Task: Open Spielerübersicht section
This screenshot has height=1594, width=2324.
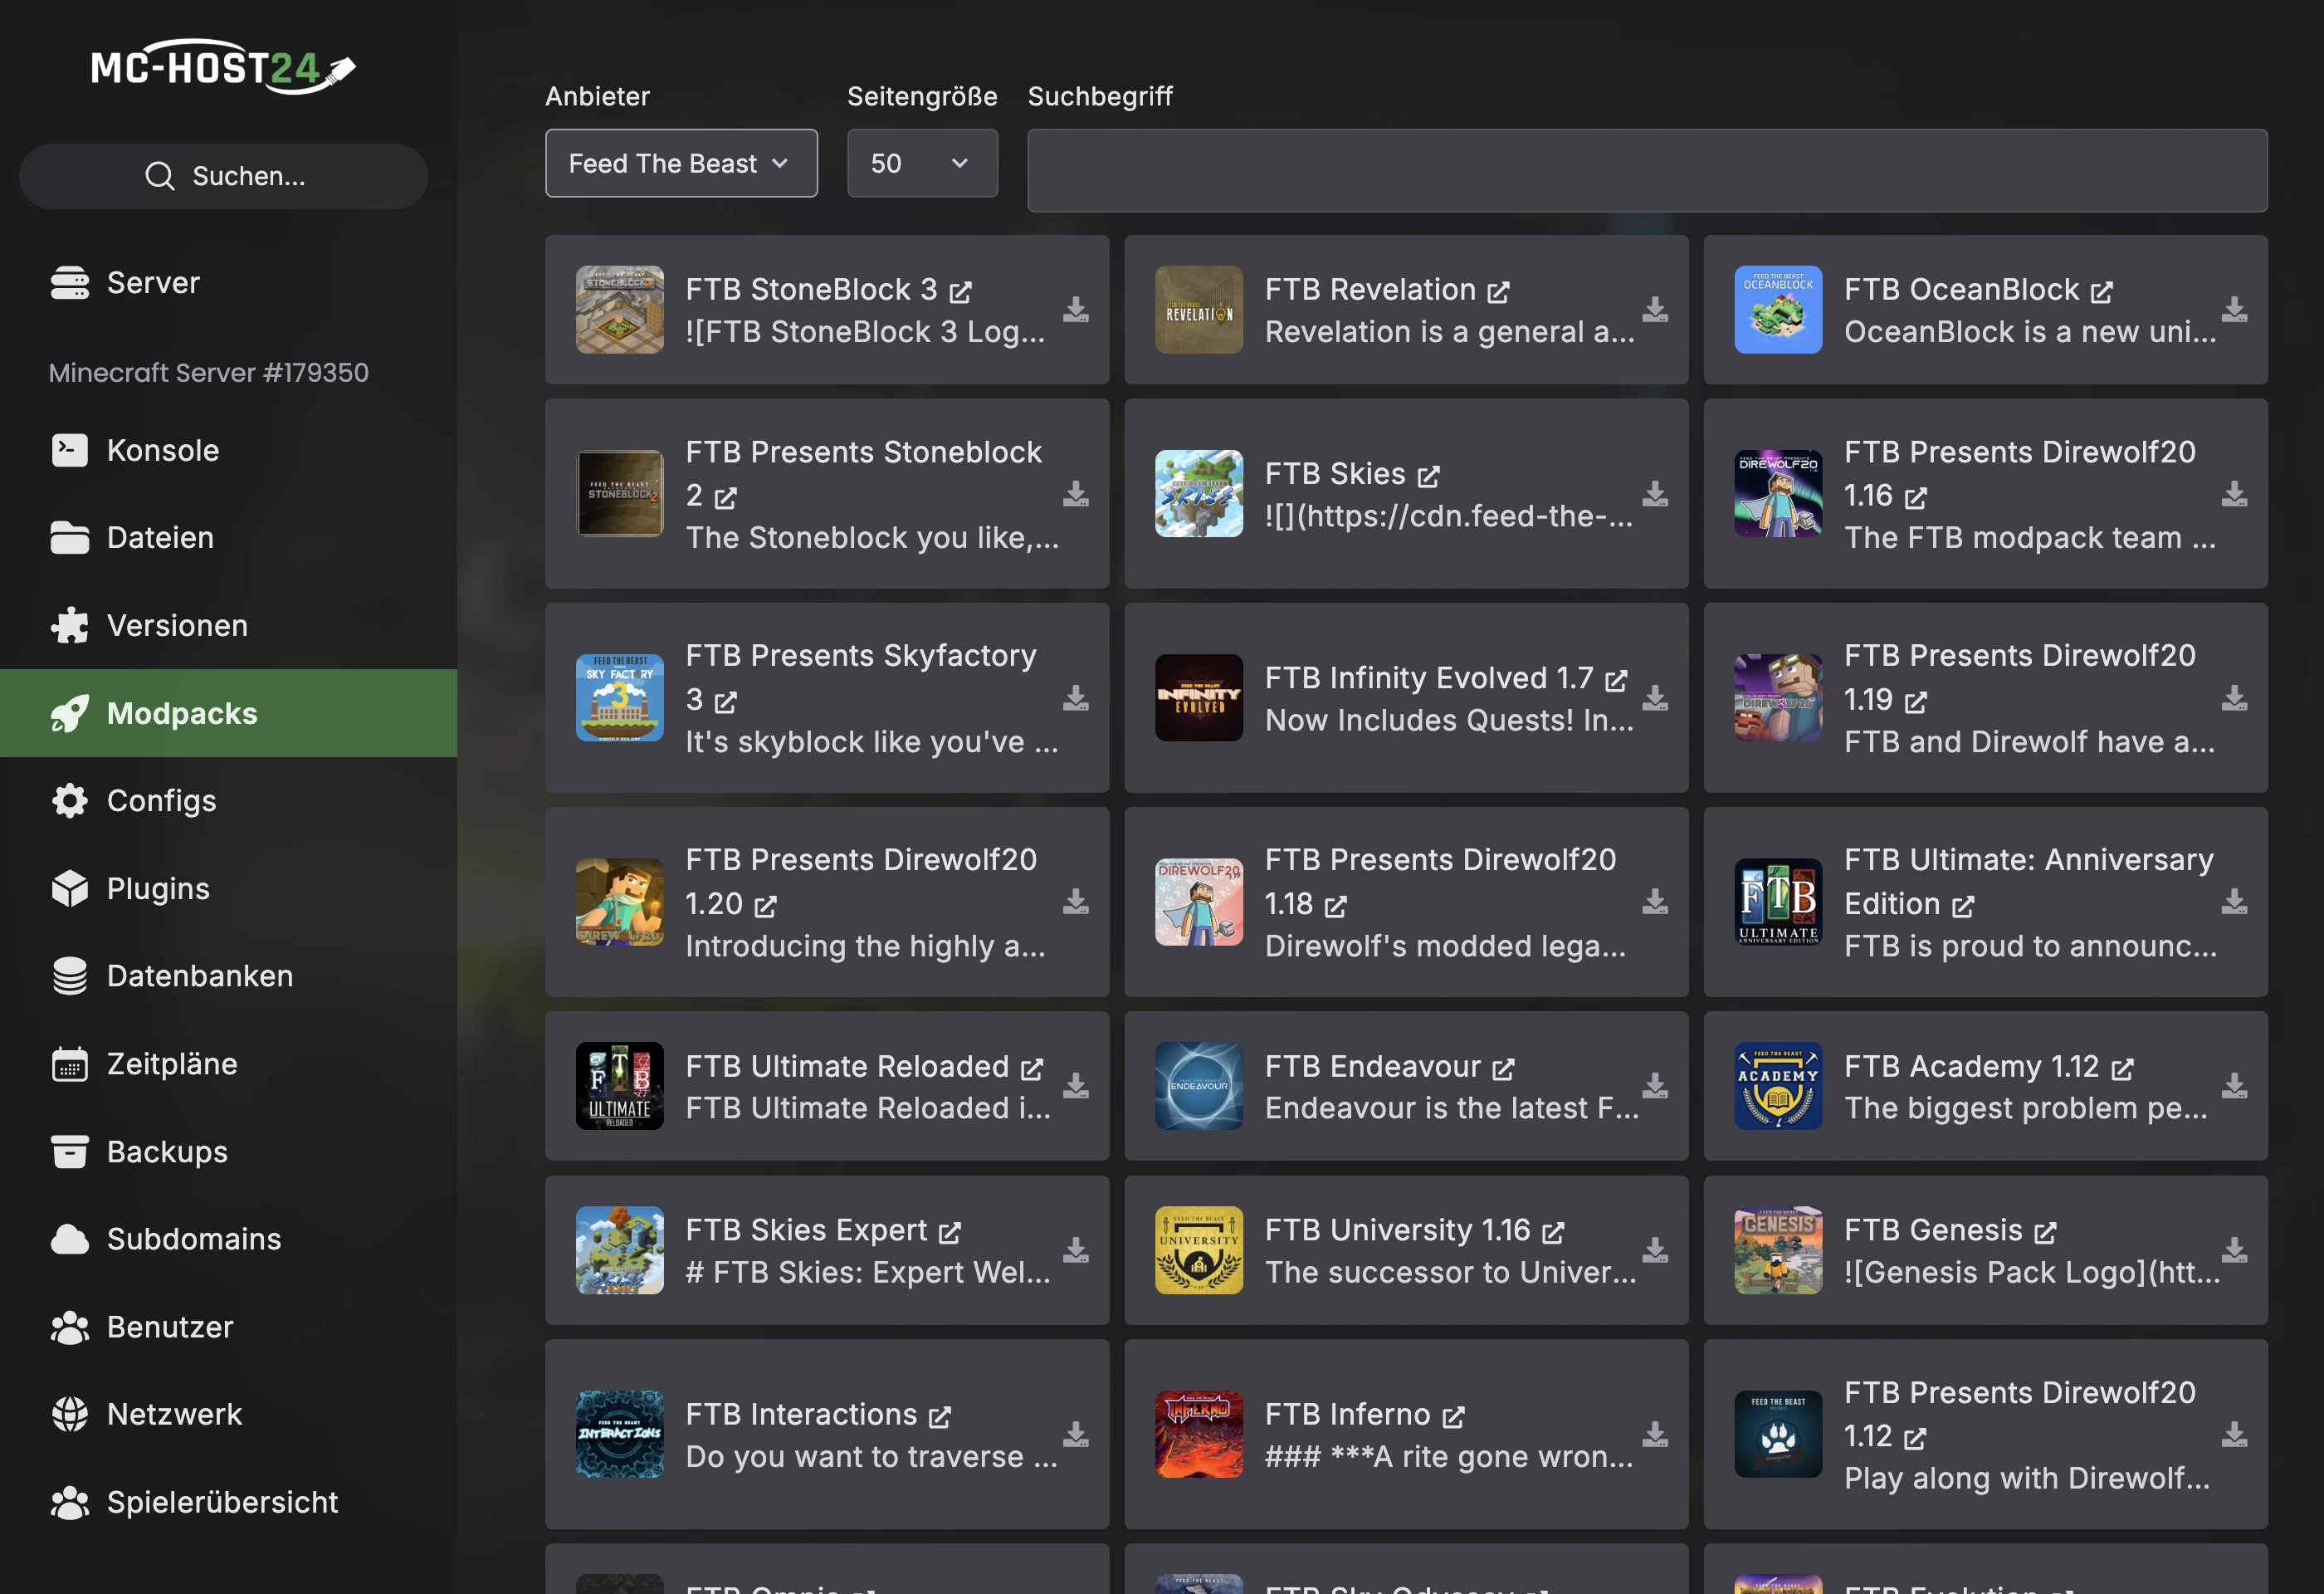Action: (228, 1501)
